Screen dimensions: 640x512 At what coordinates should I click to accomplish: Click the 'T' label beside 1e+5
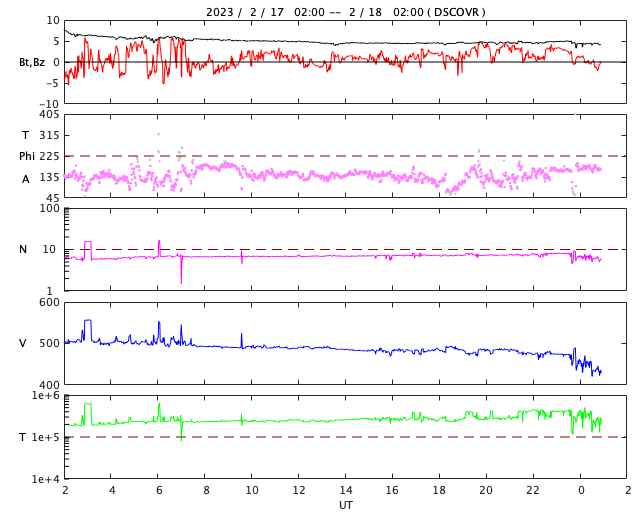pyautogui.click(x=23, y=437)
